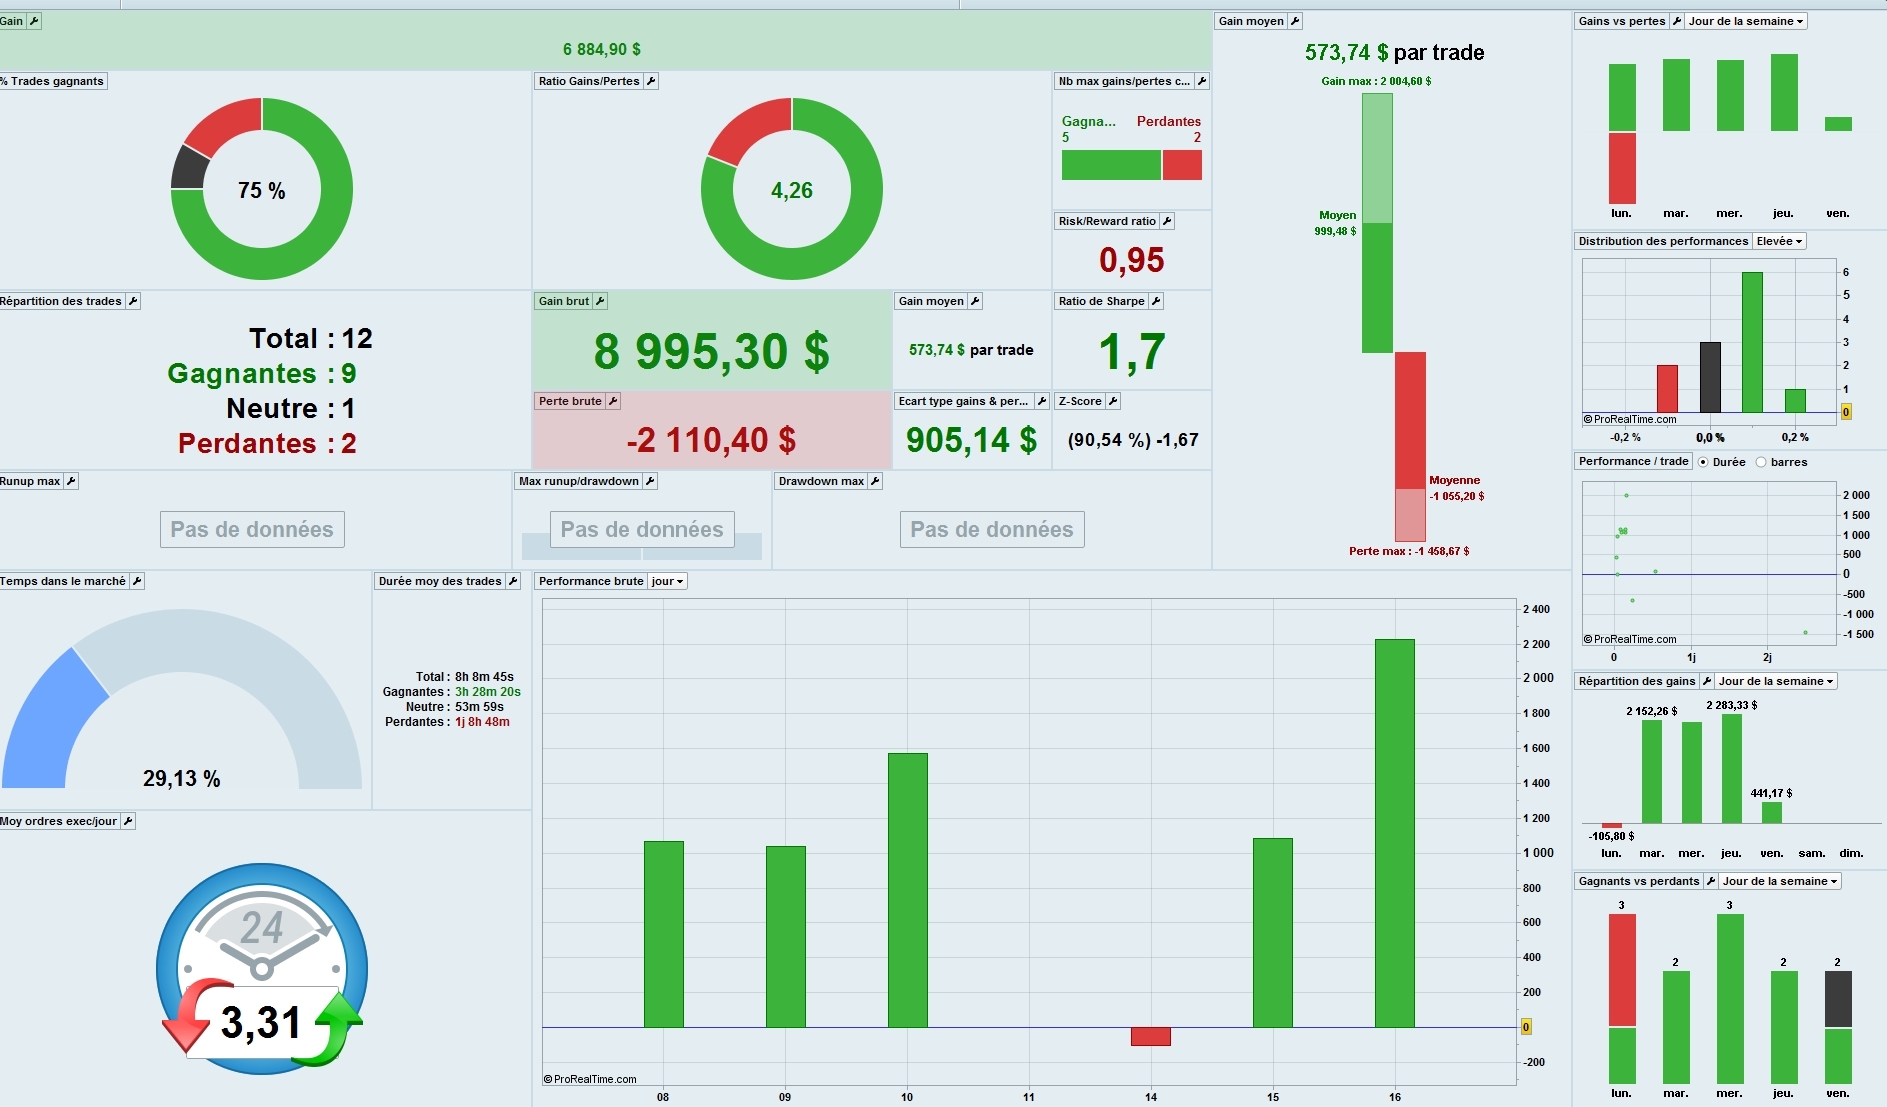Click the 905,14 $ standard deviation value

pos(972,440)
